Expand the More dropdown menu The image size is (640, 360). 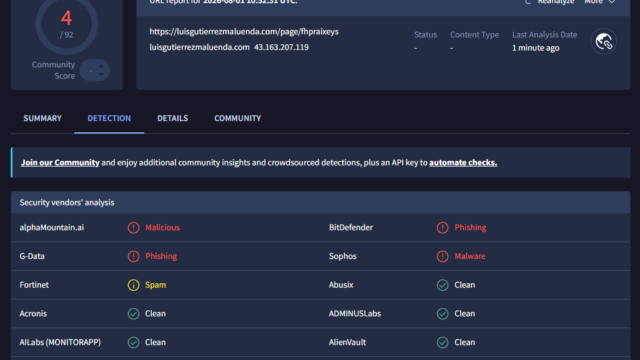click(600, 2)
